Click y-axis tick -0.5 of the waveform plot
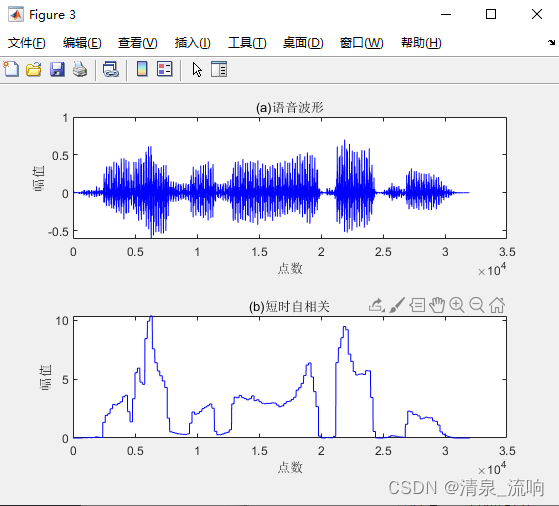Screen dimensions: 559x506 [x=58, y=232]
